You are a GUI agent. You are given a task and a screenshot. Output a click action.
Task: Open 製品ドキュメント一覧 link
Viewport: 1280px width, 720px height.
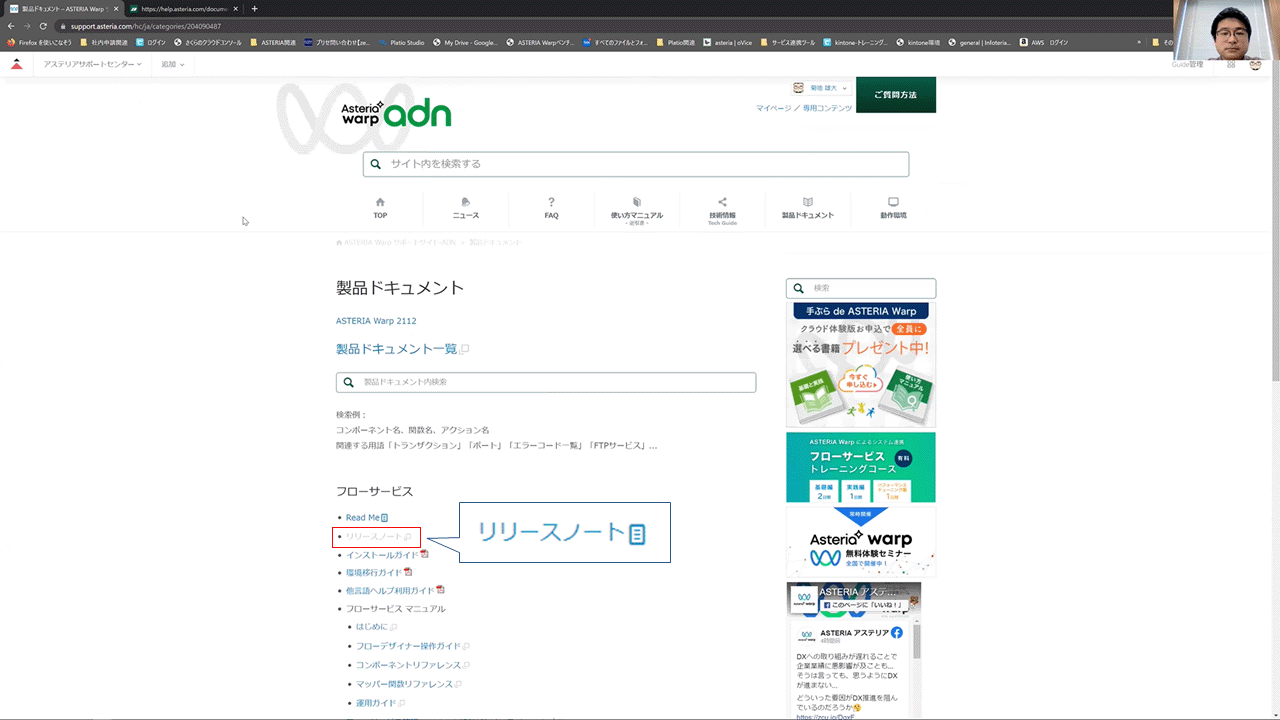tap(396, 349)
